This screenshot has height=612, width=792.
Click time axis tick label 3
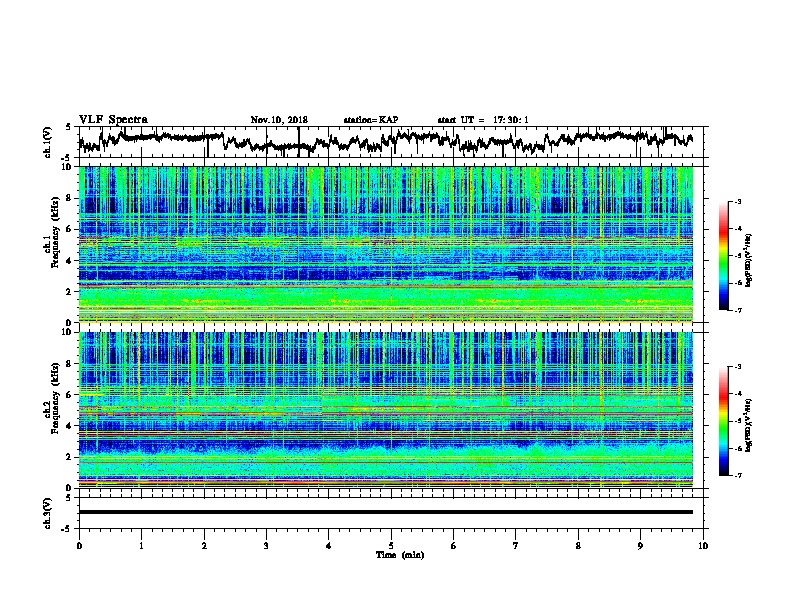tap(266, 546)
